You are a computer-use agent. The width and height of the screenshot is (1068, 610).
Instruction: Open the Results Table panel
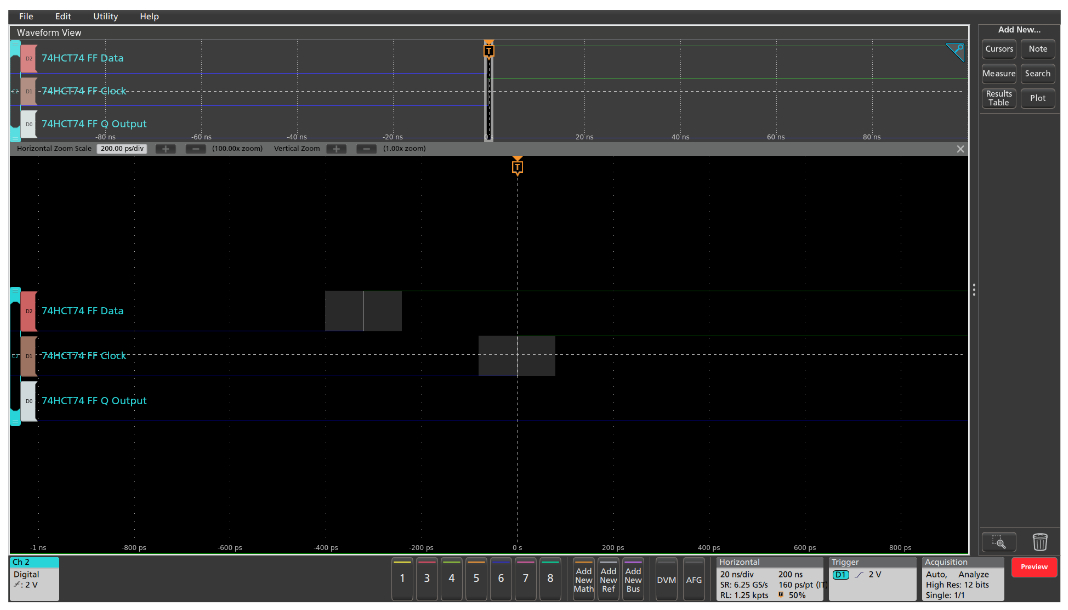pyautogui.click(x=998, y=97)
